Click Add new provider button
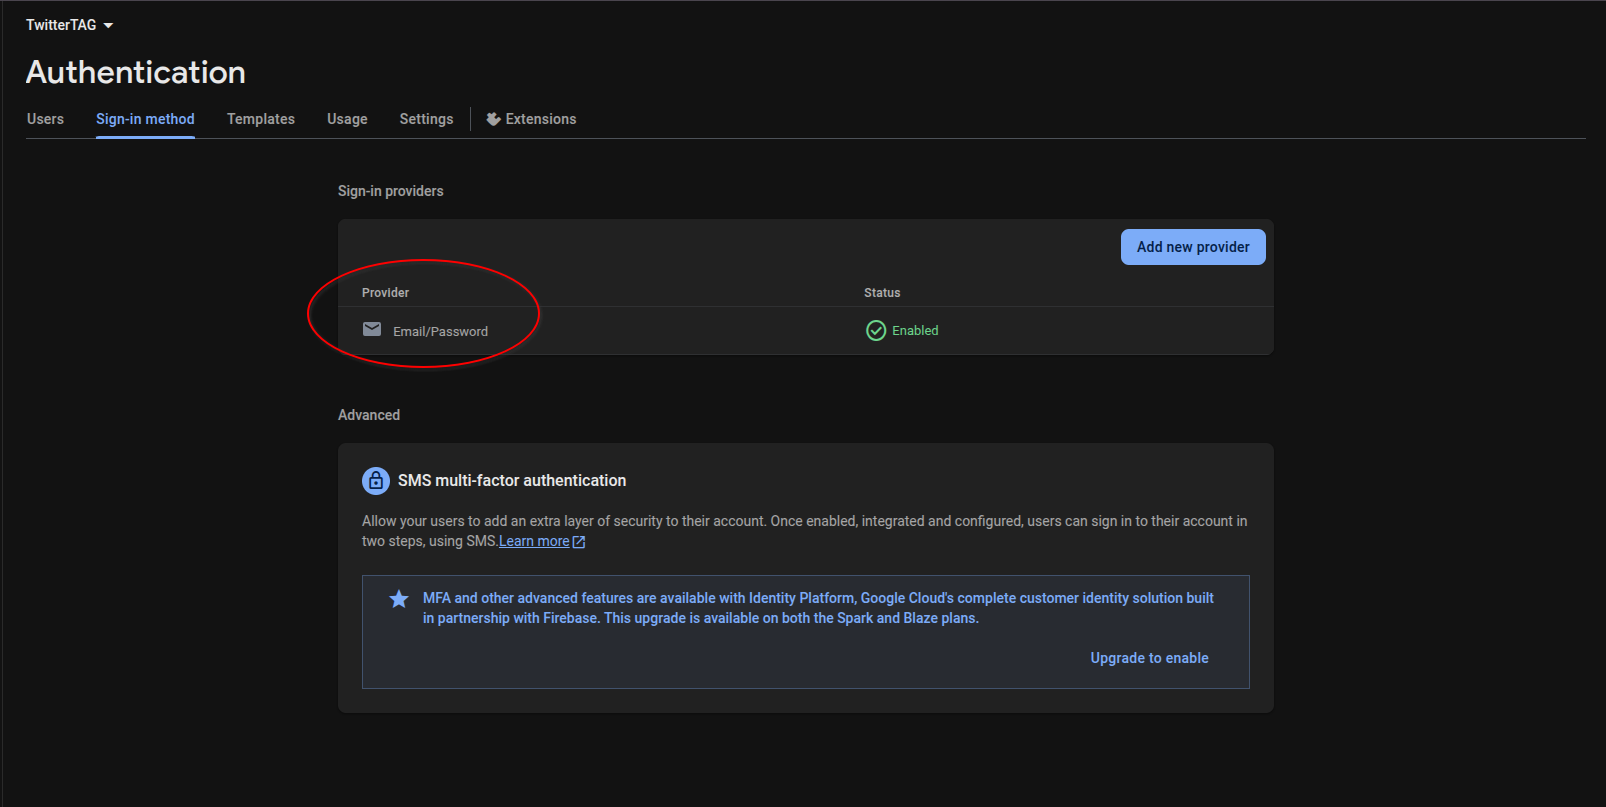This screenshot has width=1606, height=807. coord(1193,247)
